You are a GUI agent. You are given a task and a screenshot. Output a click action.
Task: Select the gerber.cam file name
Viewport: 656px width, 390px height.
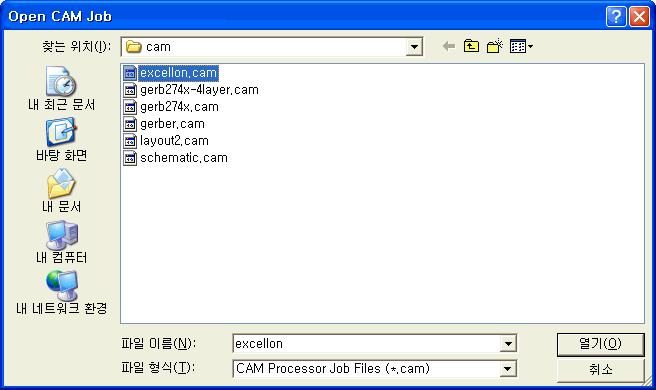click(172, 124)
